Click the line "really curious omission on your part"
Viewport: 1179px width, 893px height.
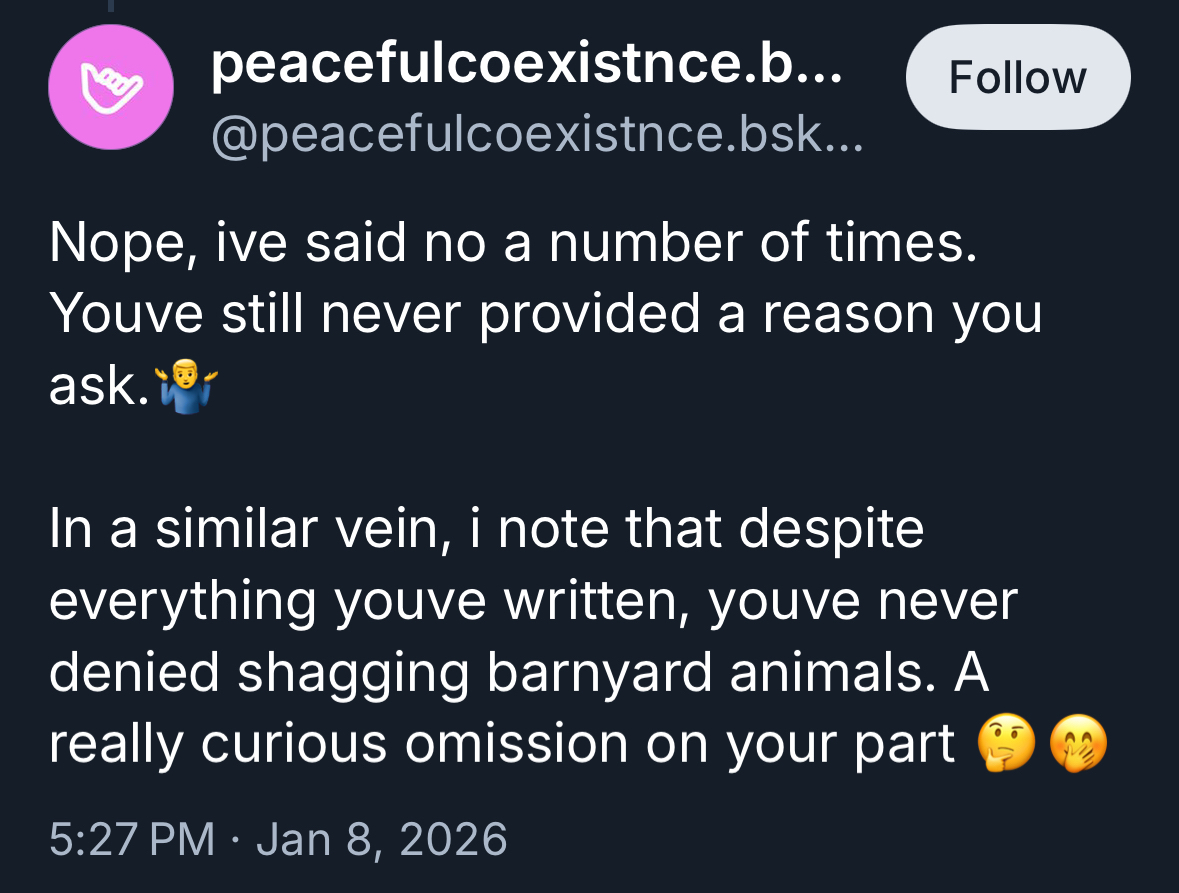(502, 743)
